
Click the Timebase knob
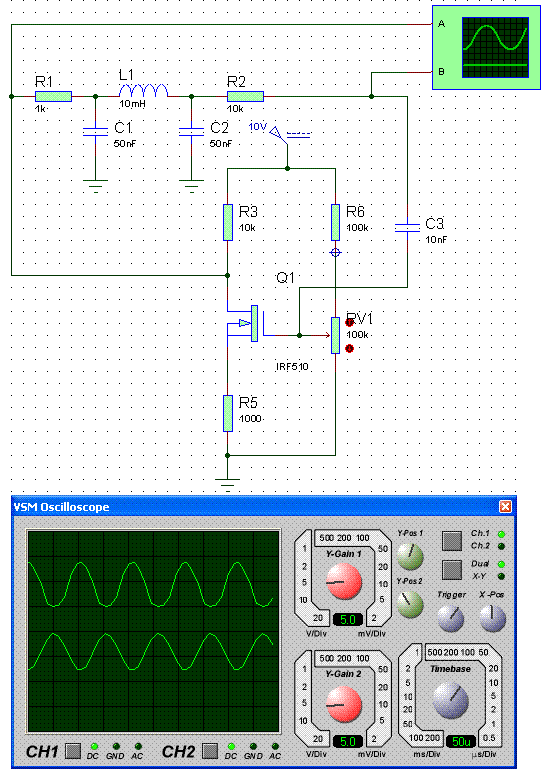[451, 700]
